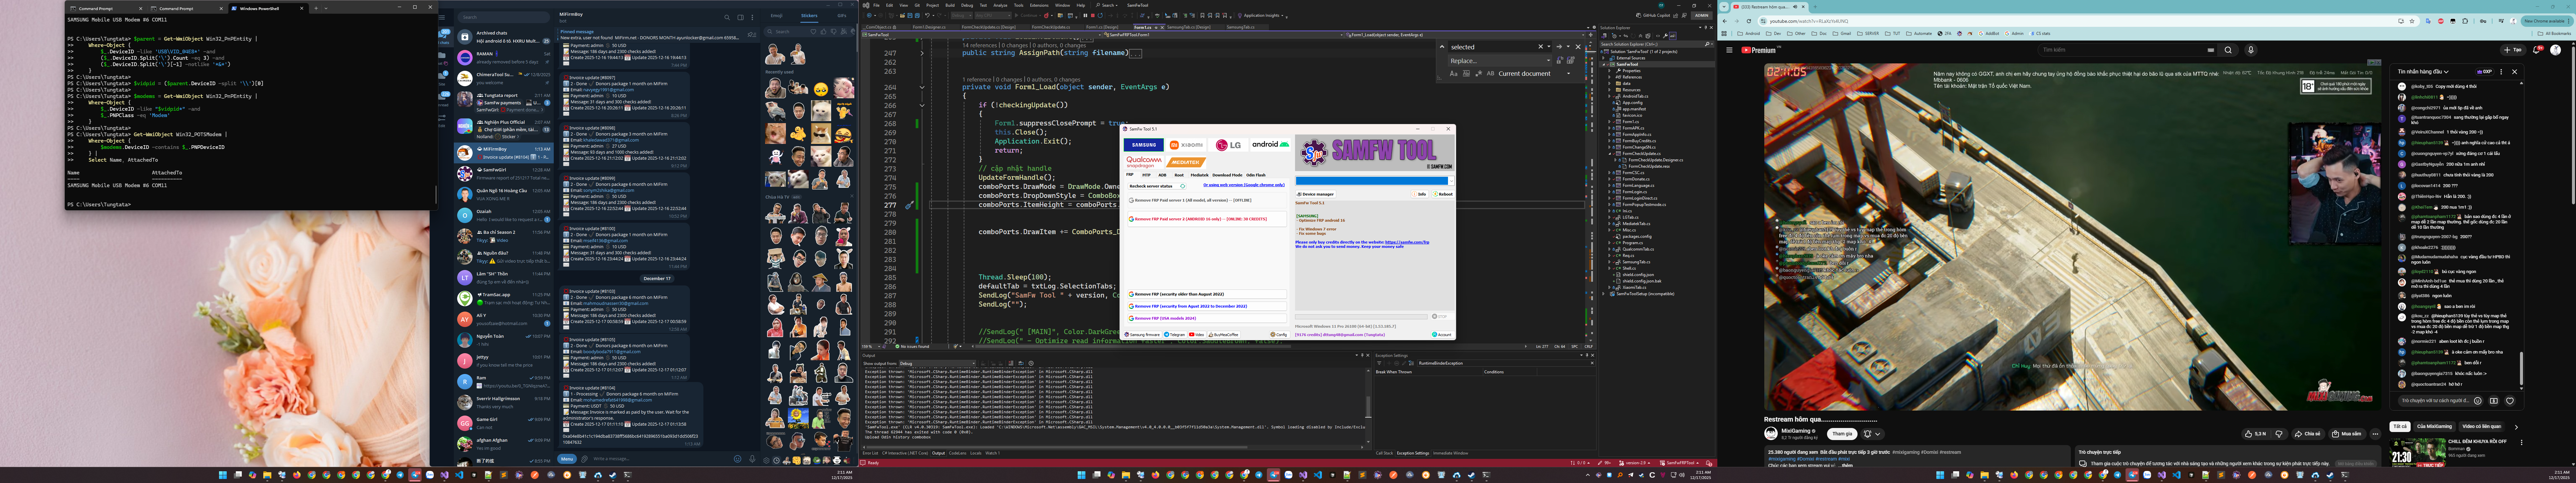Viewport: 2576px width, 483px height.
Task: Toggle Use regular expressions in the find box
Action: [1479, 73]
